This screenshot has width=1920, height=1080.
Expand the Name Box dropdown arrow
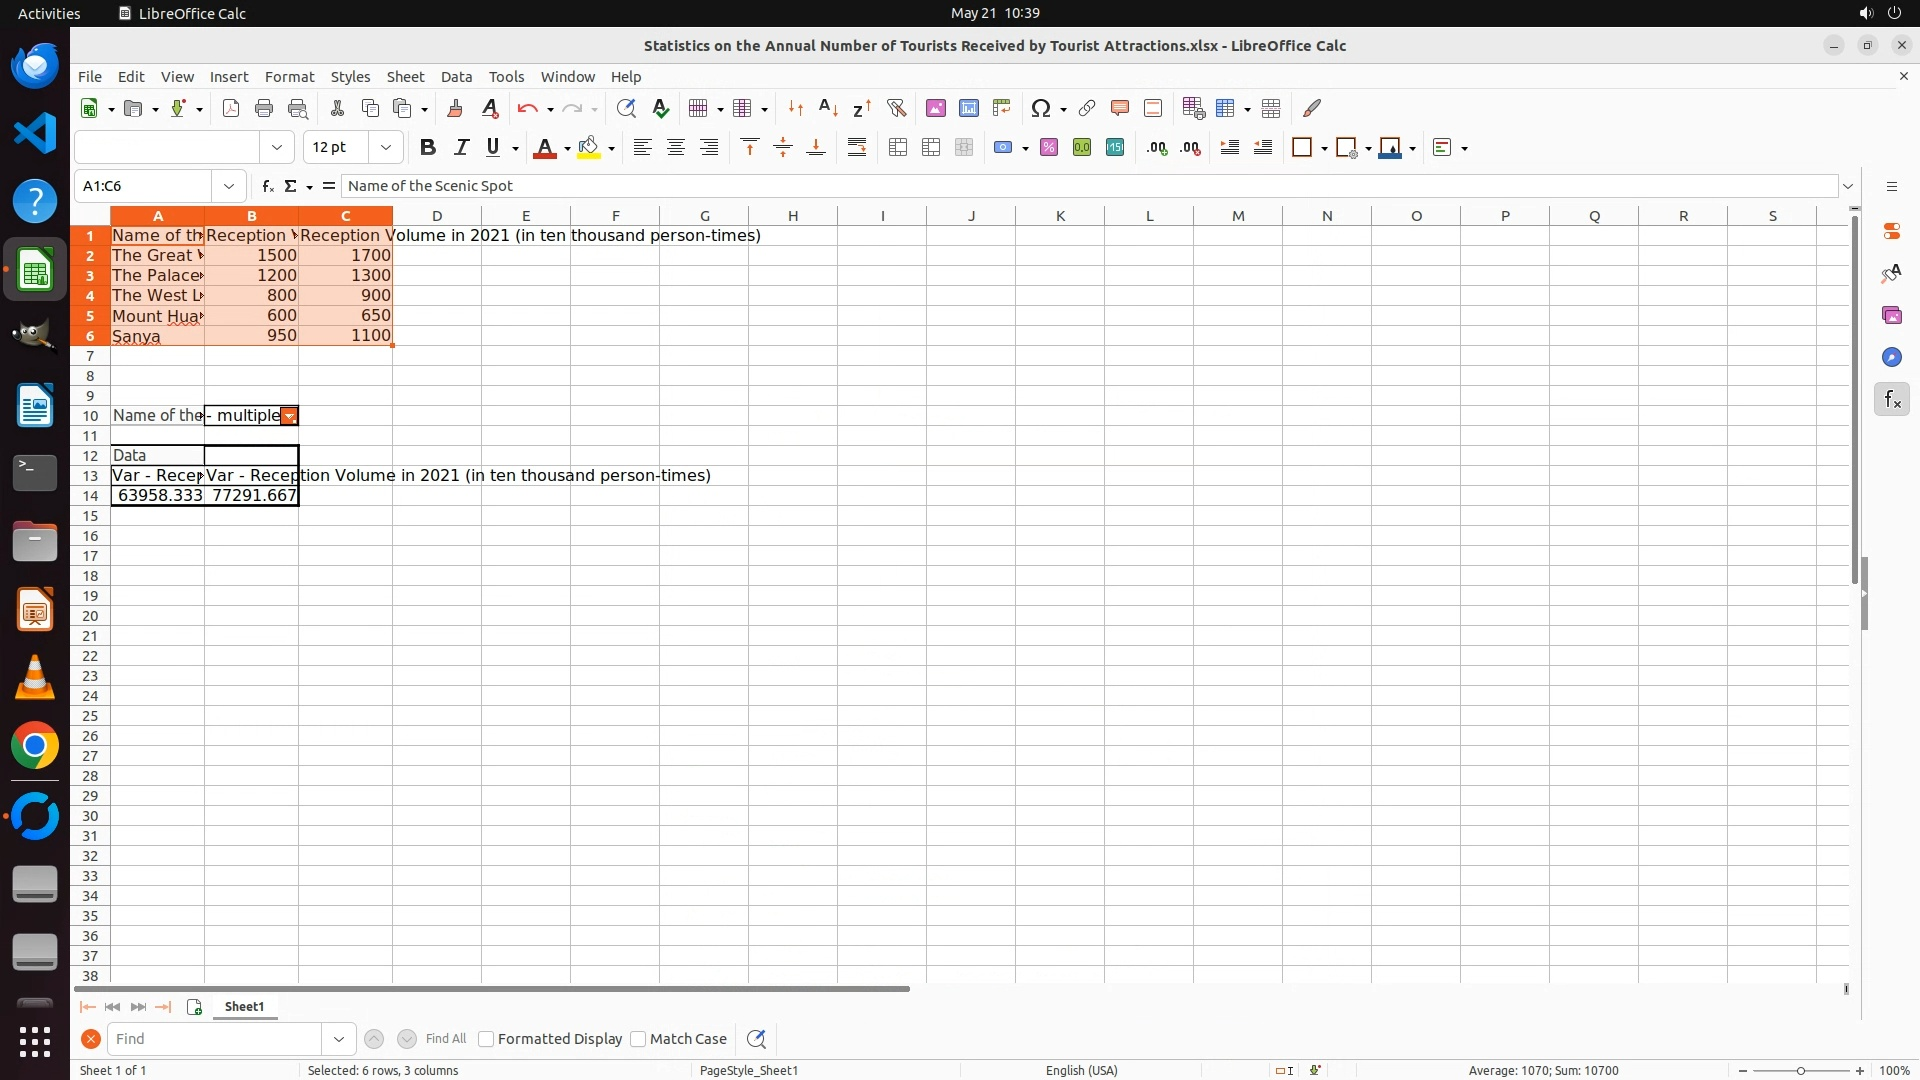tap(229, 186)
